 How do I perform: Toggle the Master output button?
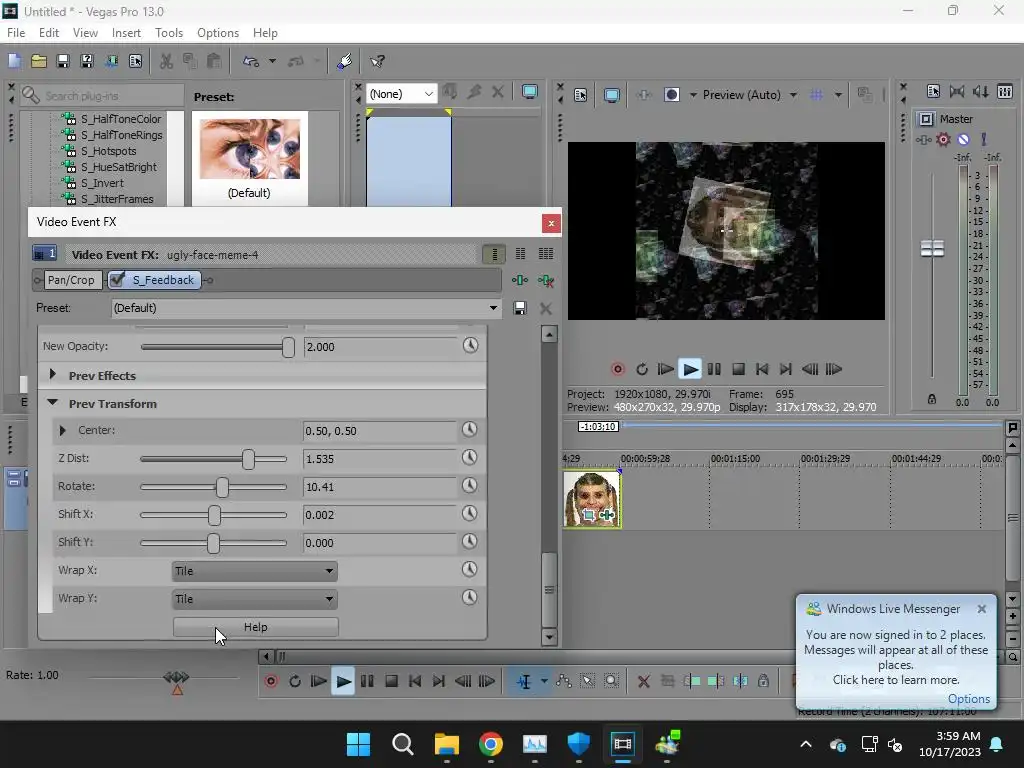pyautogui.click(x=926, y=119)
